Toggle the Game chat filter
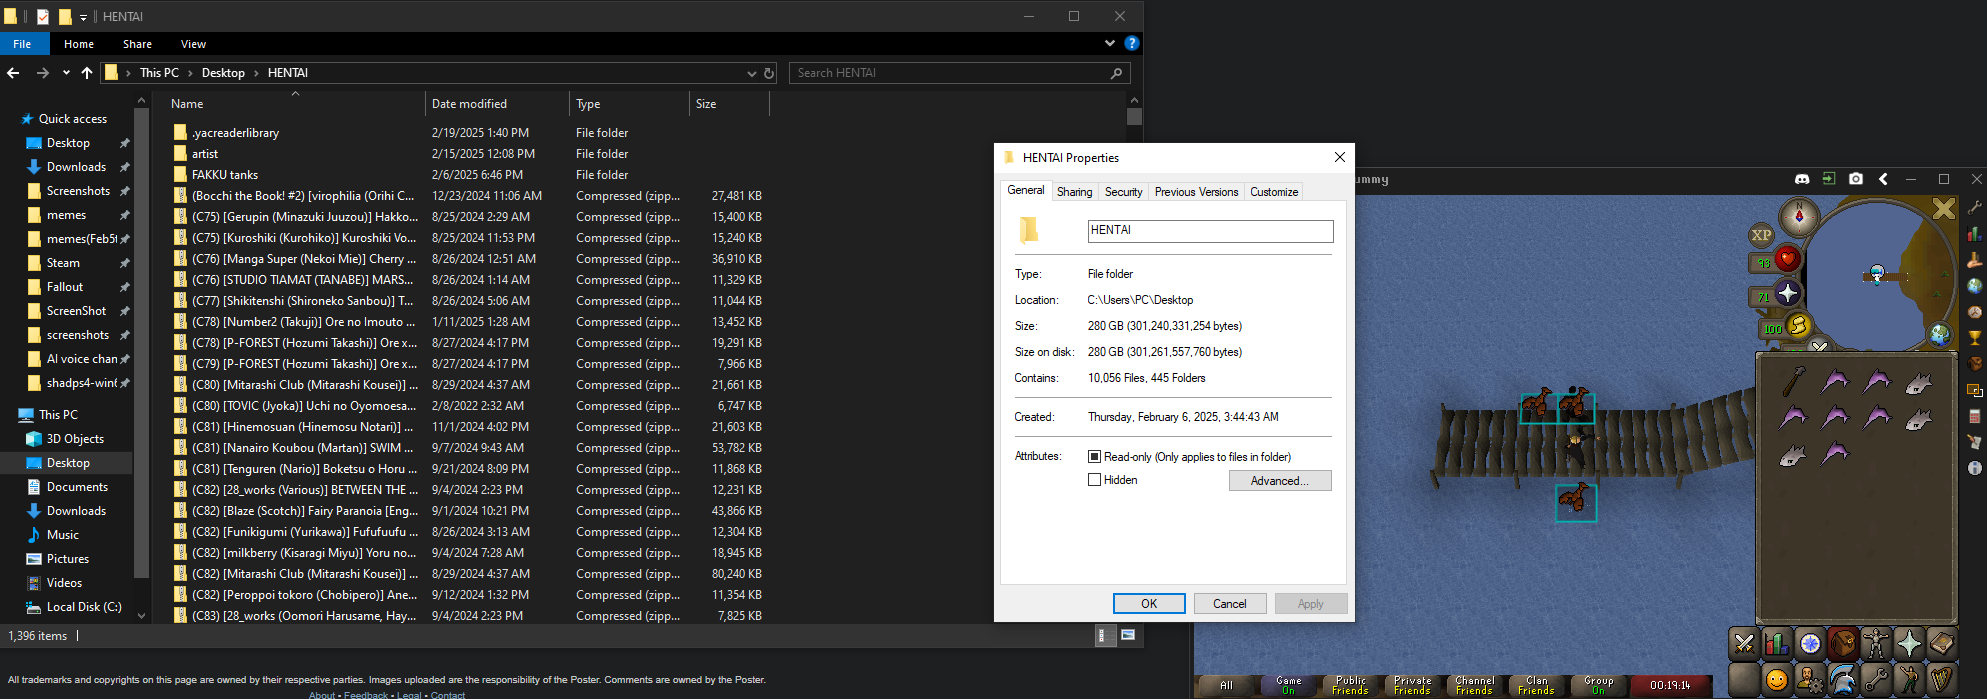This screenshot has width=1987, height=699. pos(1288,685)
